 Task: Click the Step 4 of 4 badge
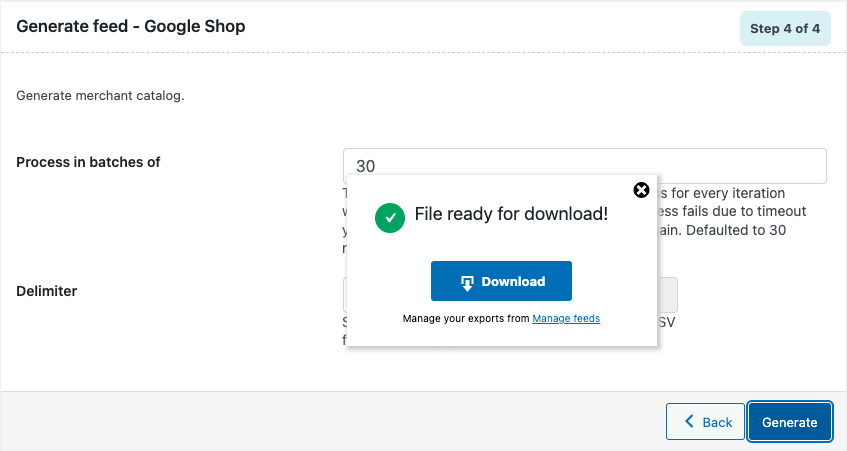coord(785,29)
